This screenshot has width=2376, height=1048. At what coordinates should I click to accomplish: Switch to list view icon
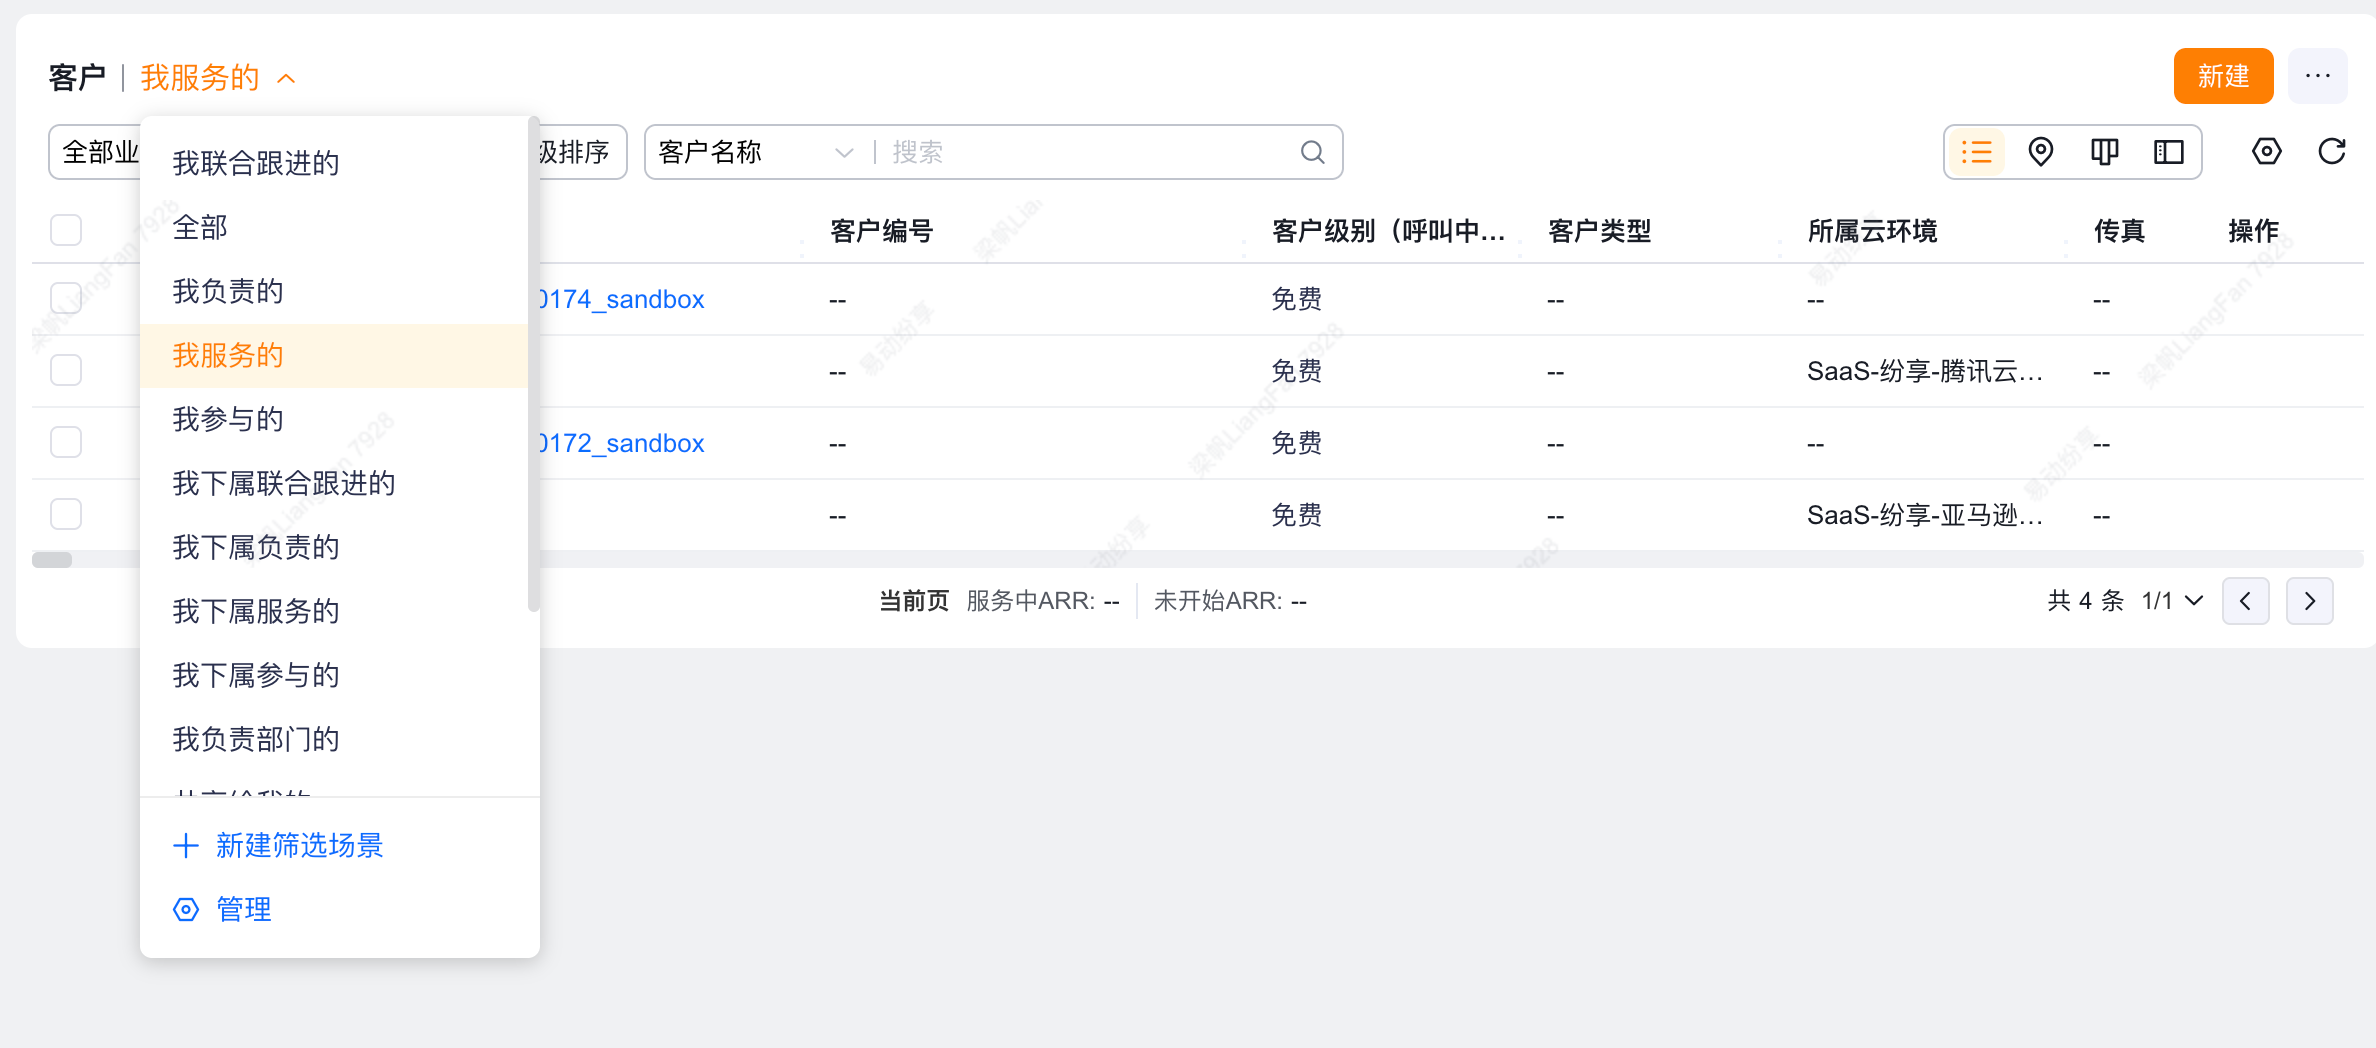click(x=1976, y=152)
